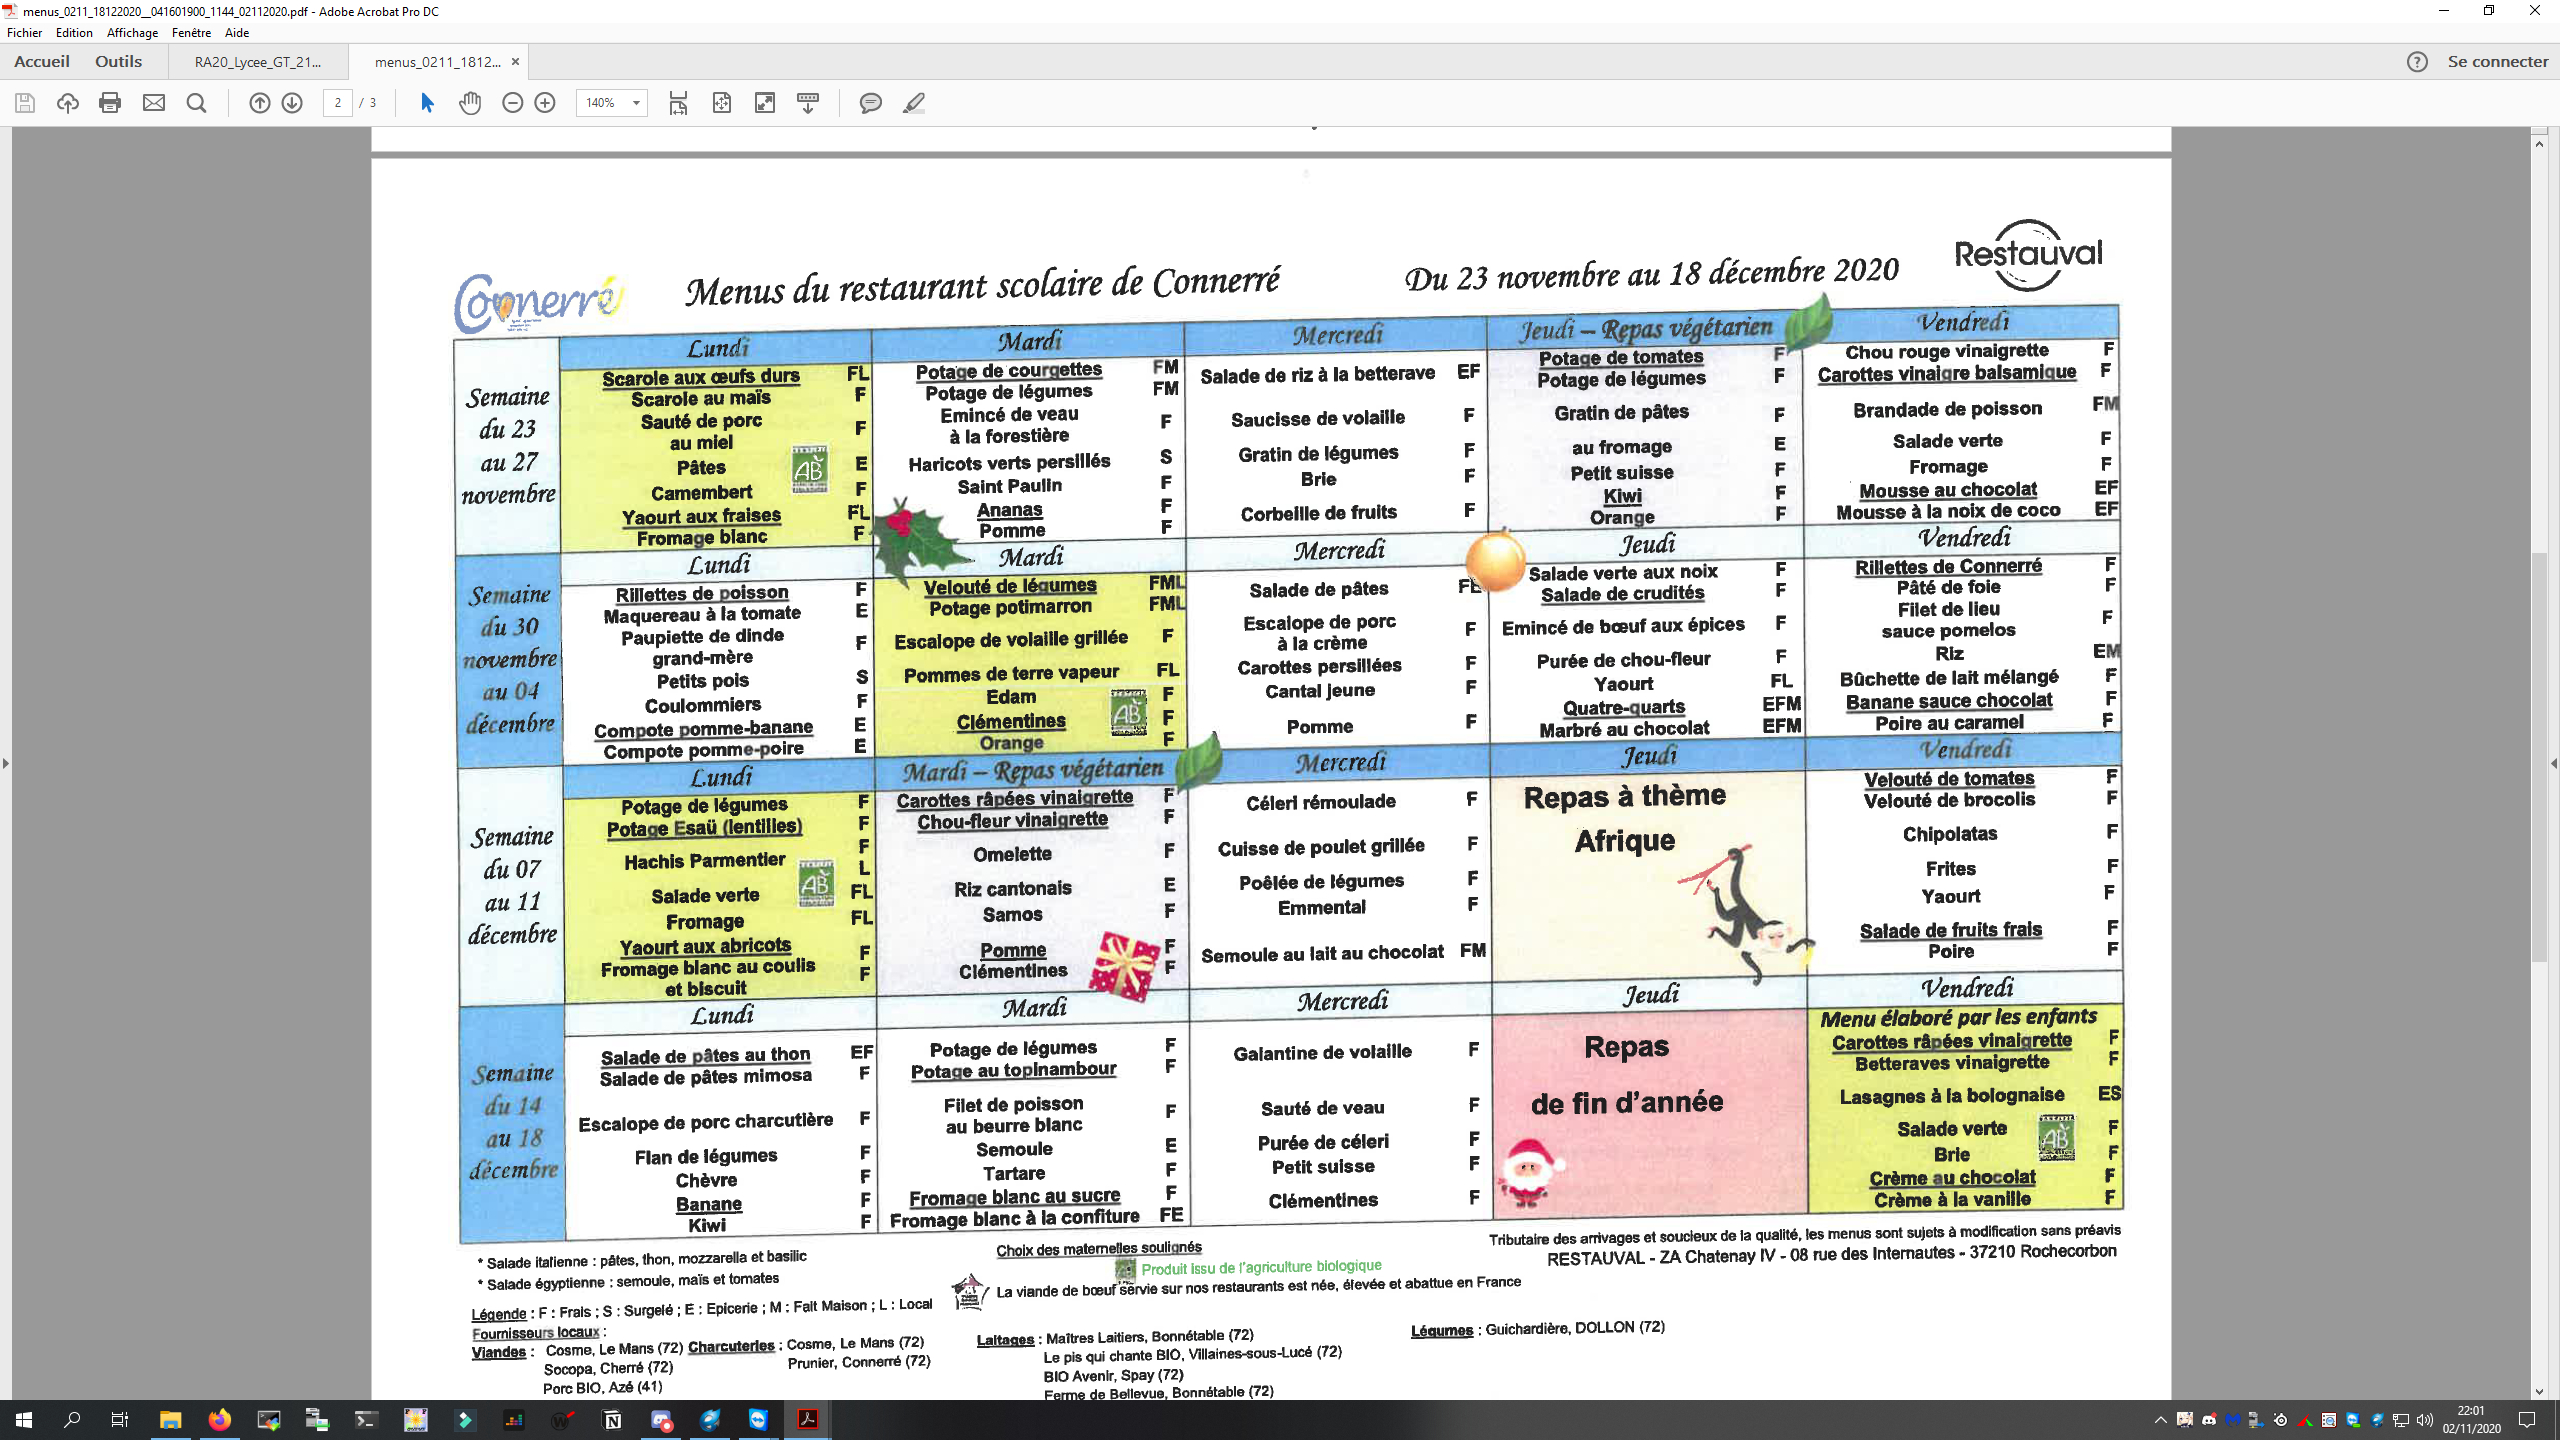
Task: Zoom in with the plus button
Action: 545,103
